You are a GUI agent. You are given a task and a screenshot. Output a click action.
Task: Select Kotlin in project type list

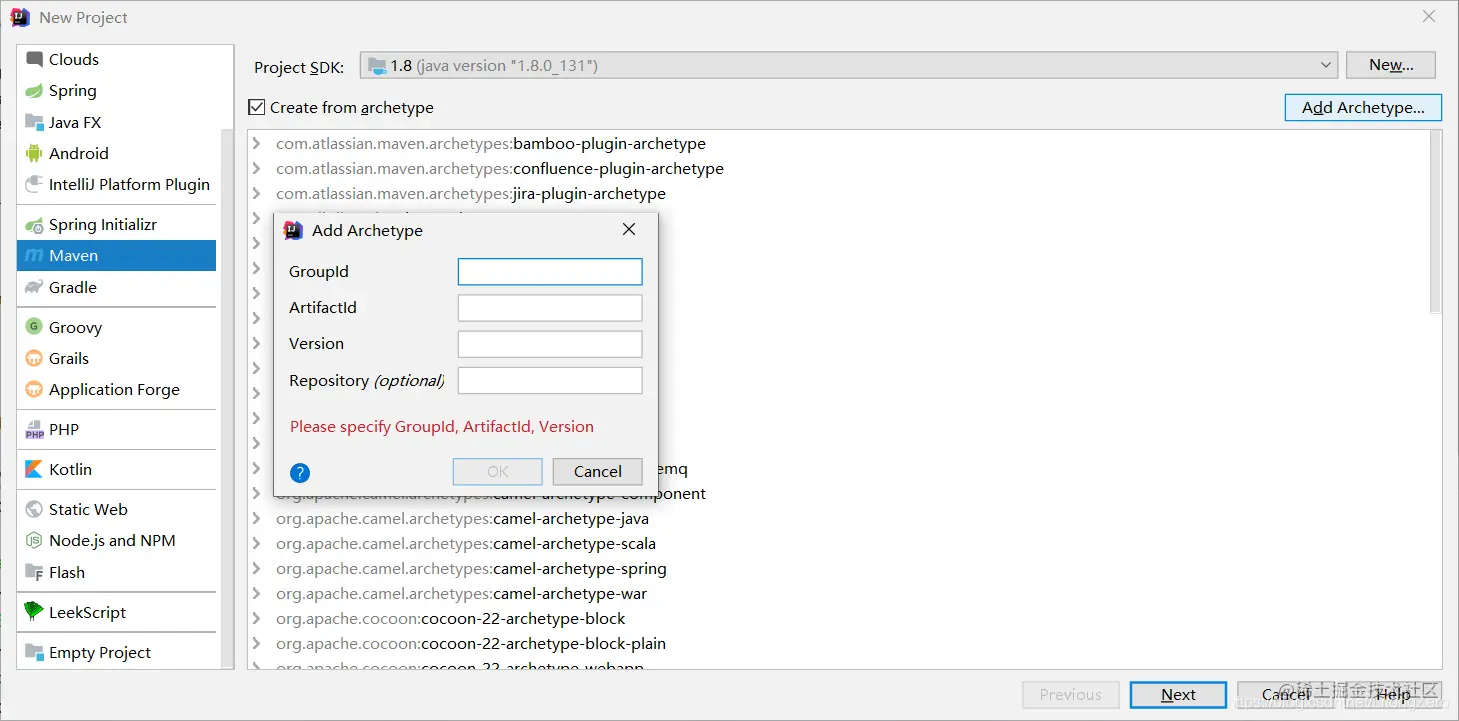coord(116,469)
